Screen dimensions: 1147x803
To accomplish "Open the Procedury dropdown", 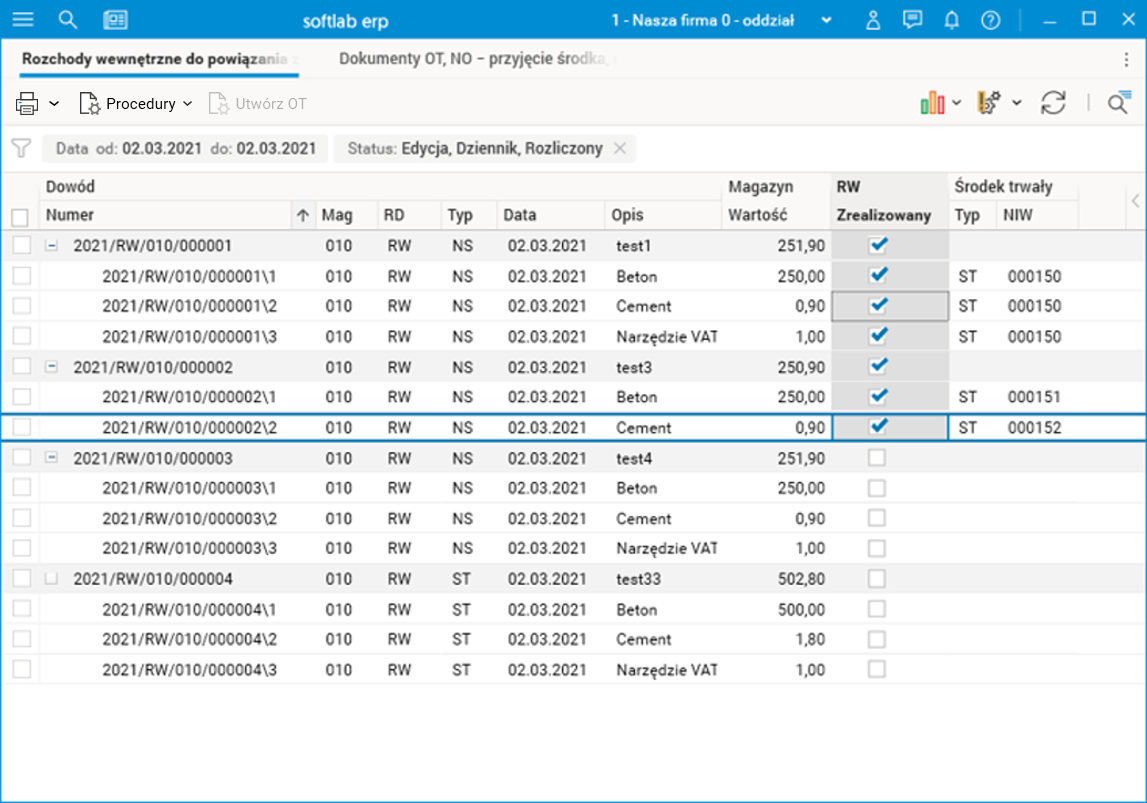I will 137,104.
